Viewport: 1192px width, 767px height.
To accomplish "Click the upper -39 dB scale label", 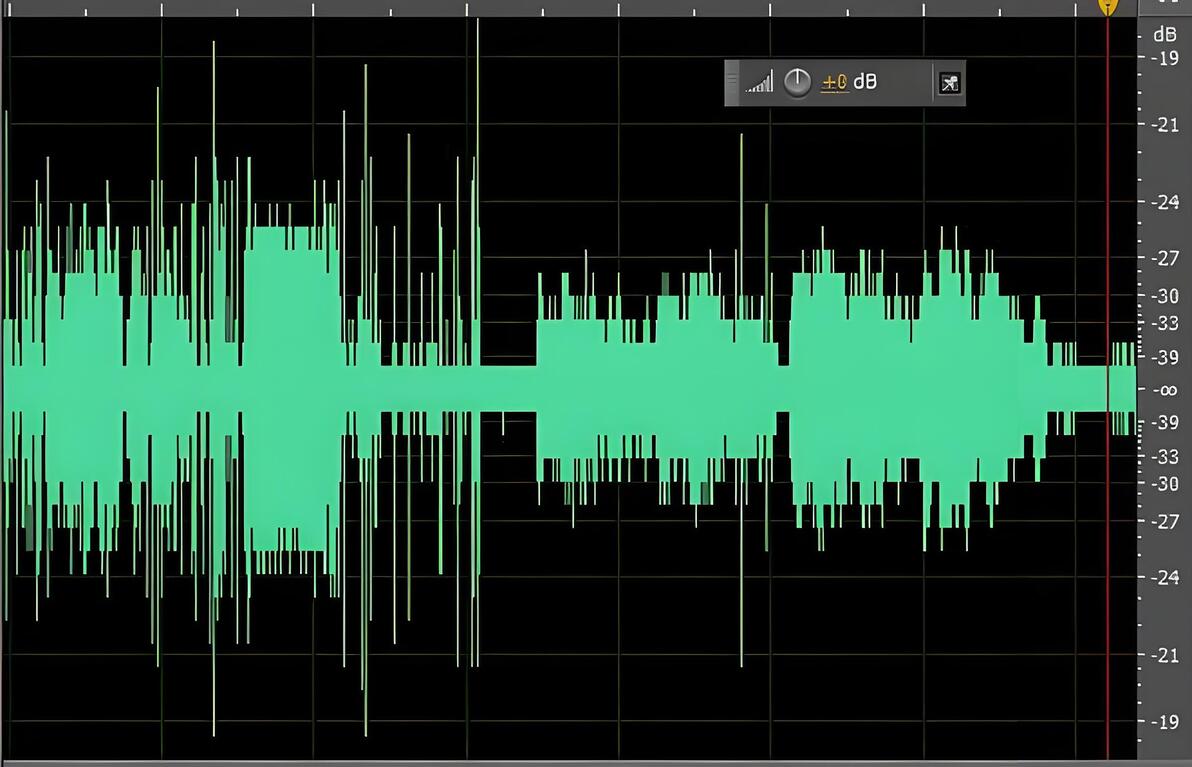I will tap(1165, 357).
